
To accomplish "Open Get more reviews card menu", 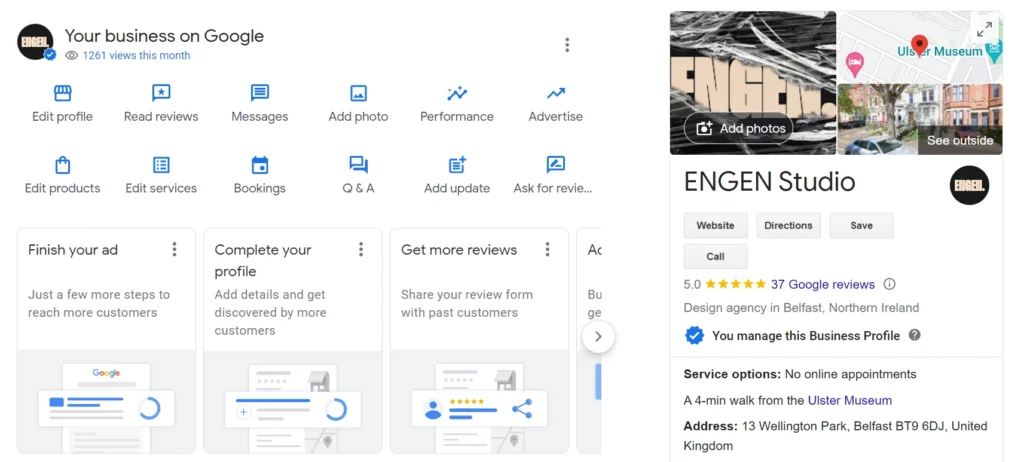I will pos(547,249).
